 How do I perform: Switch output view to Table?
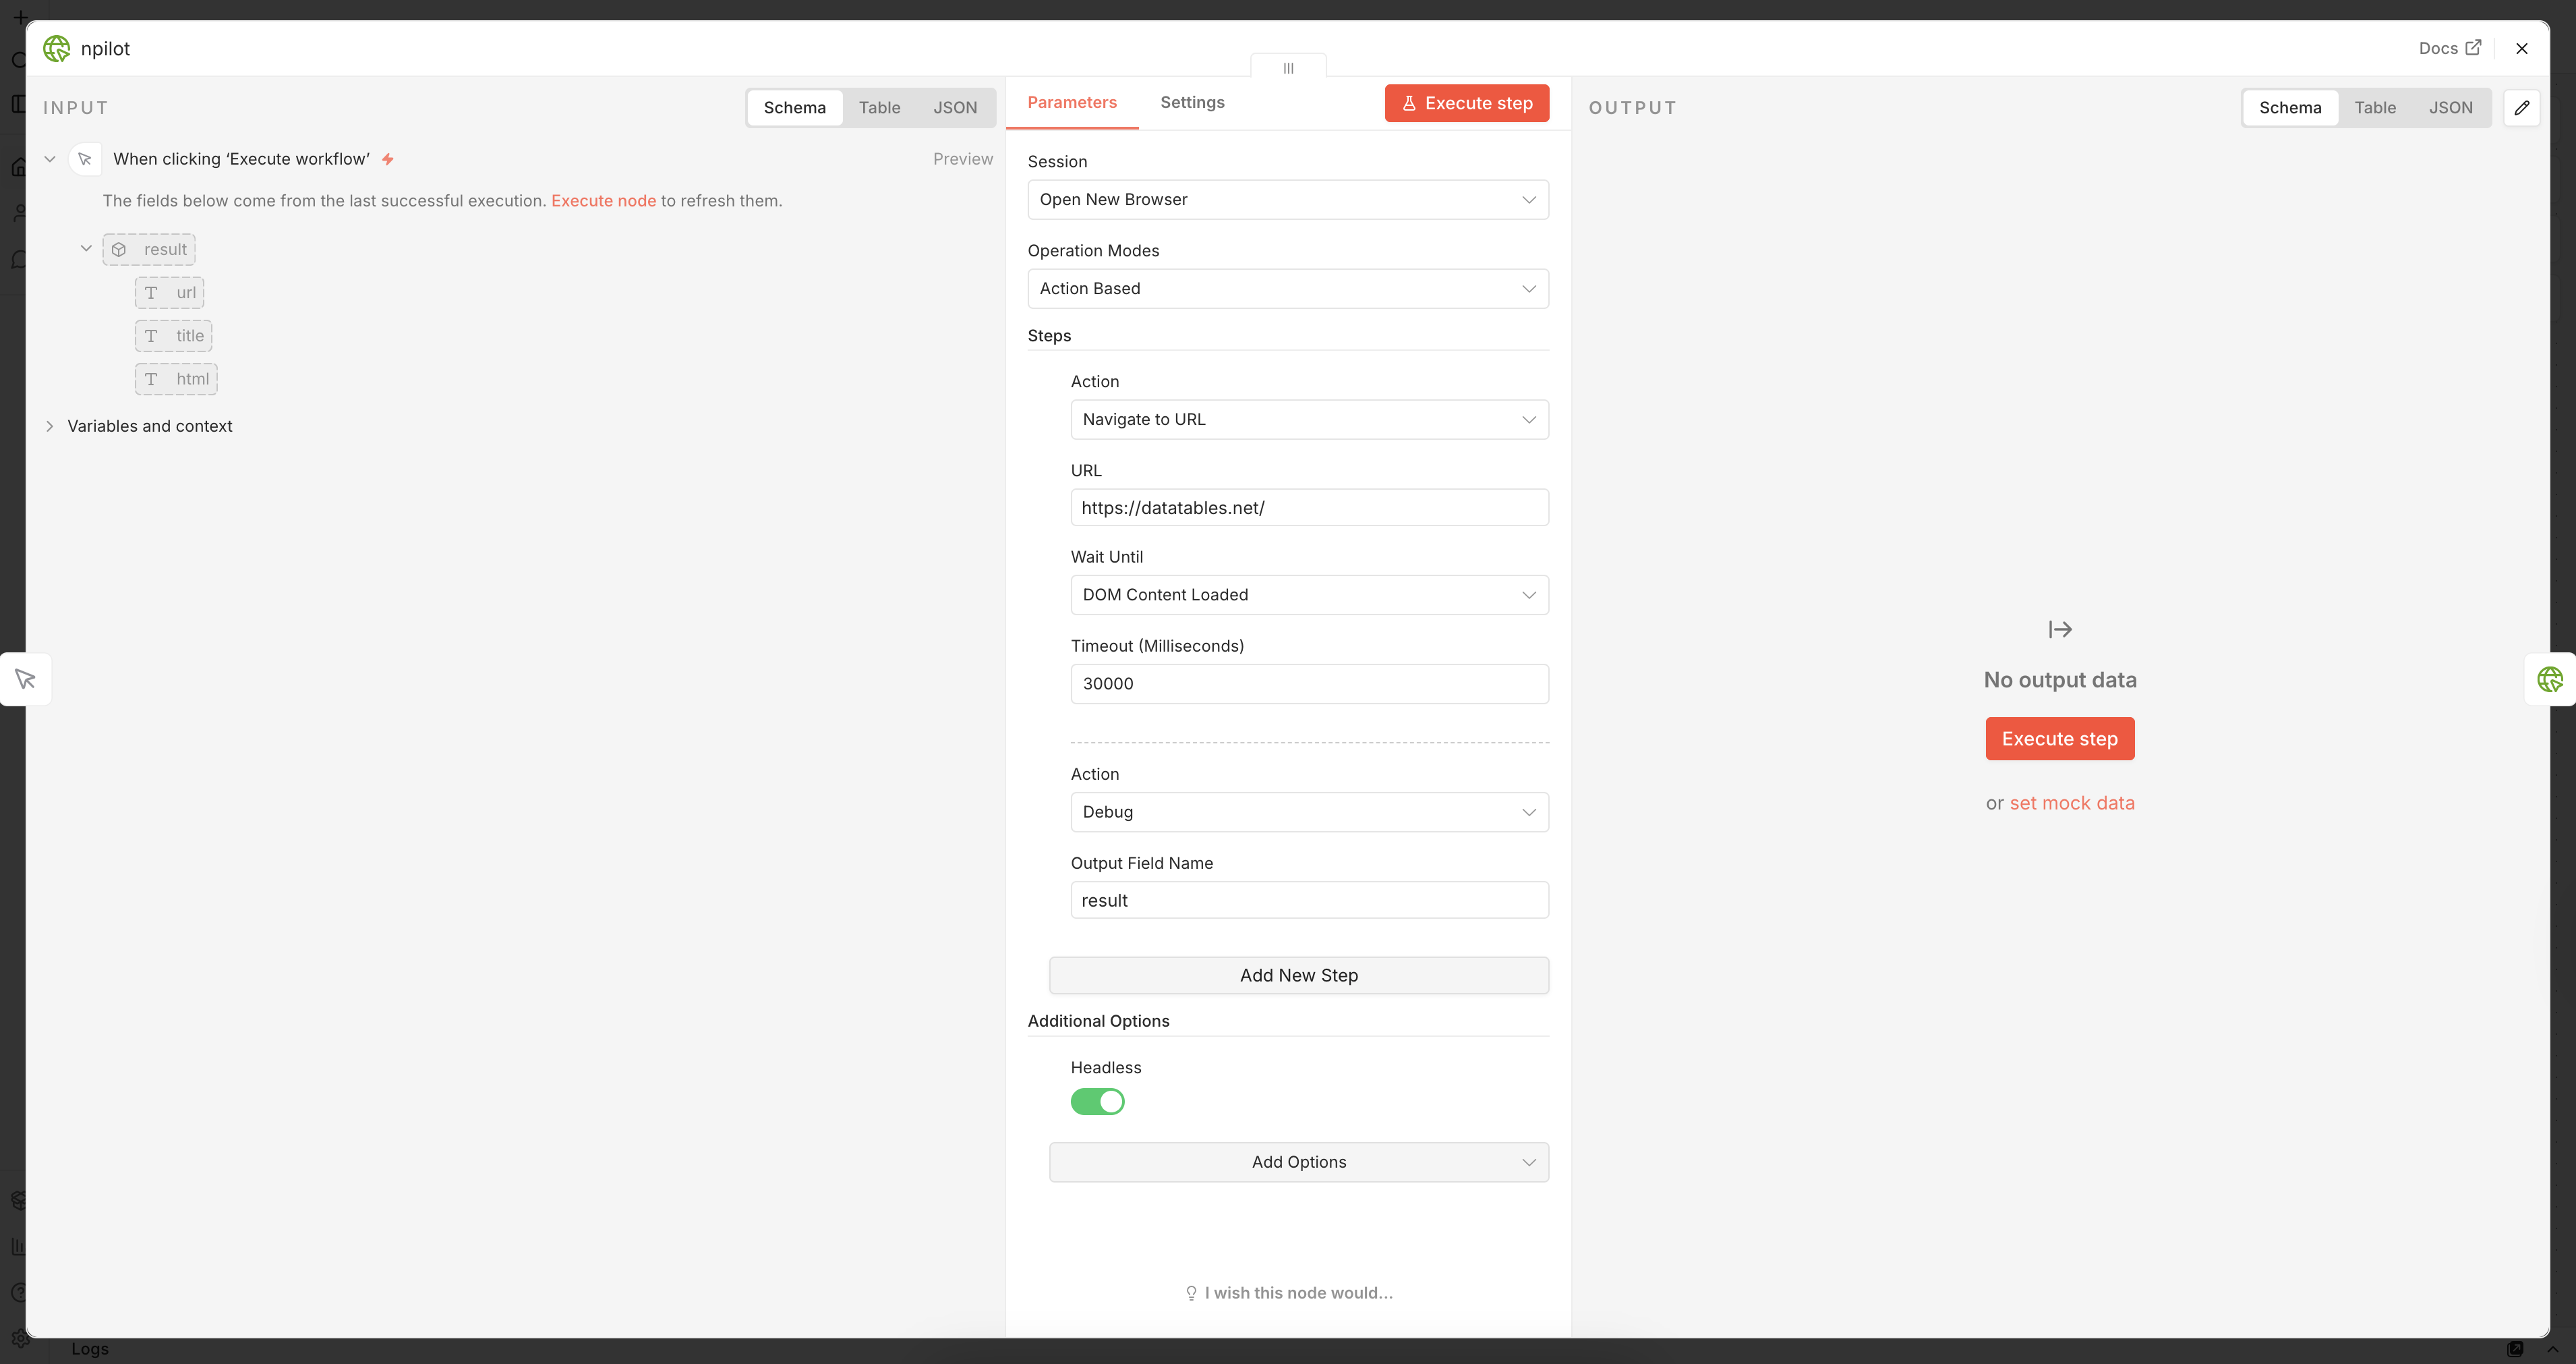coord(2374,107)
